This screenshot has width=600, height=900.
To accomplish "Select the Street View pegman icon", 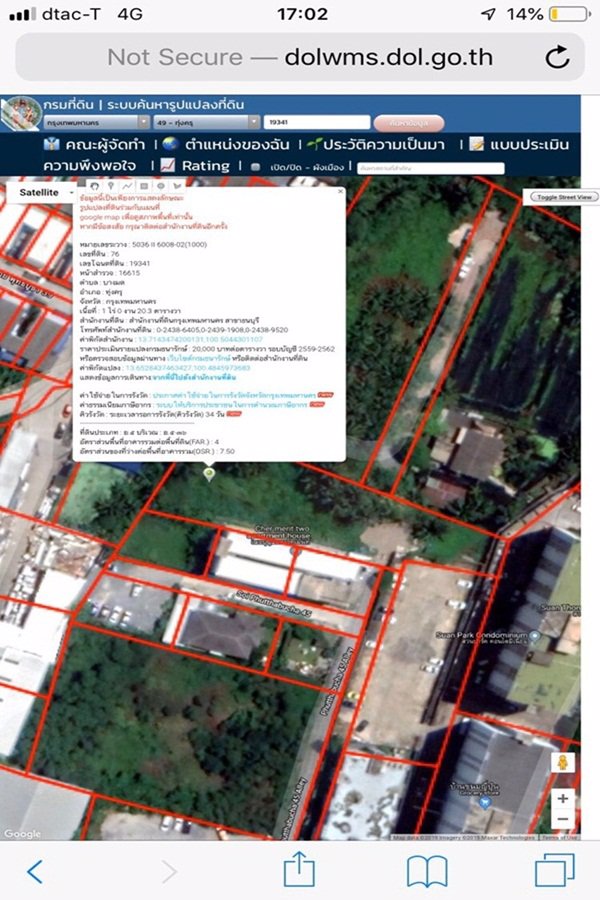I will (563, 764).
